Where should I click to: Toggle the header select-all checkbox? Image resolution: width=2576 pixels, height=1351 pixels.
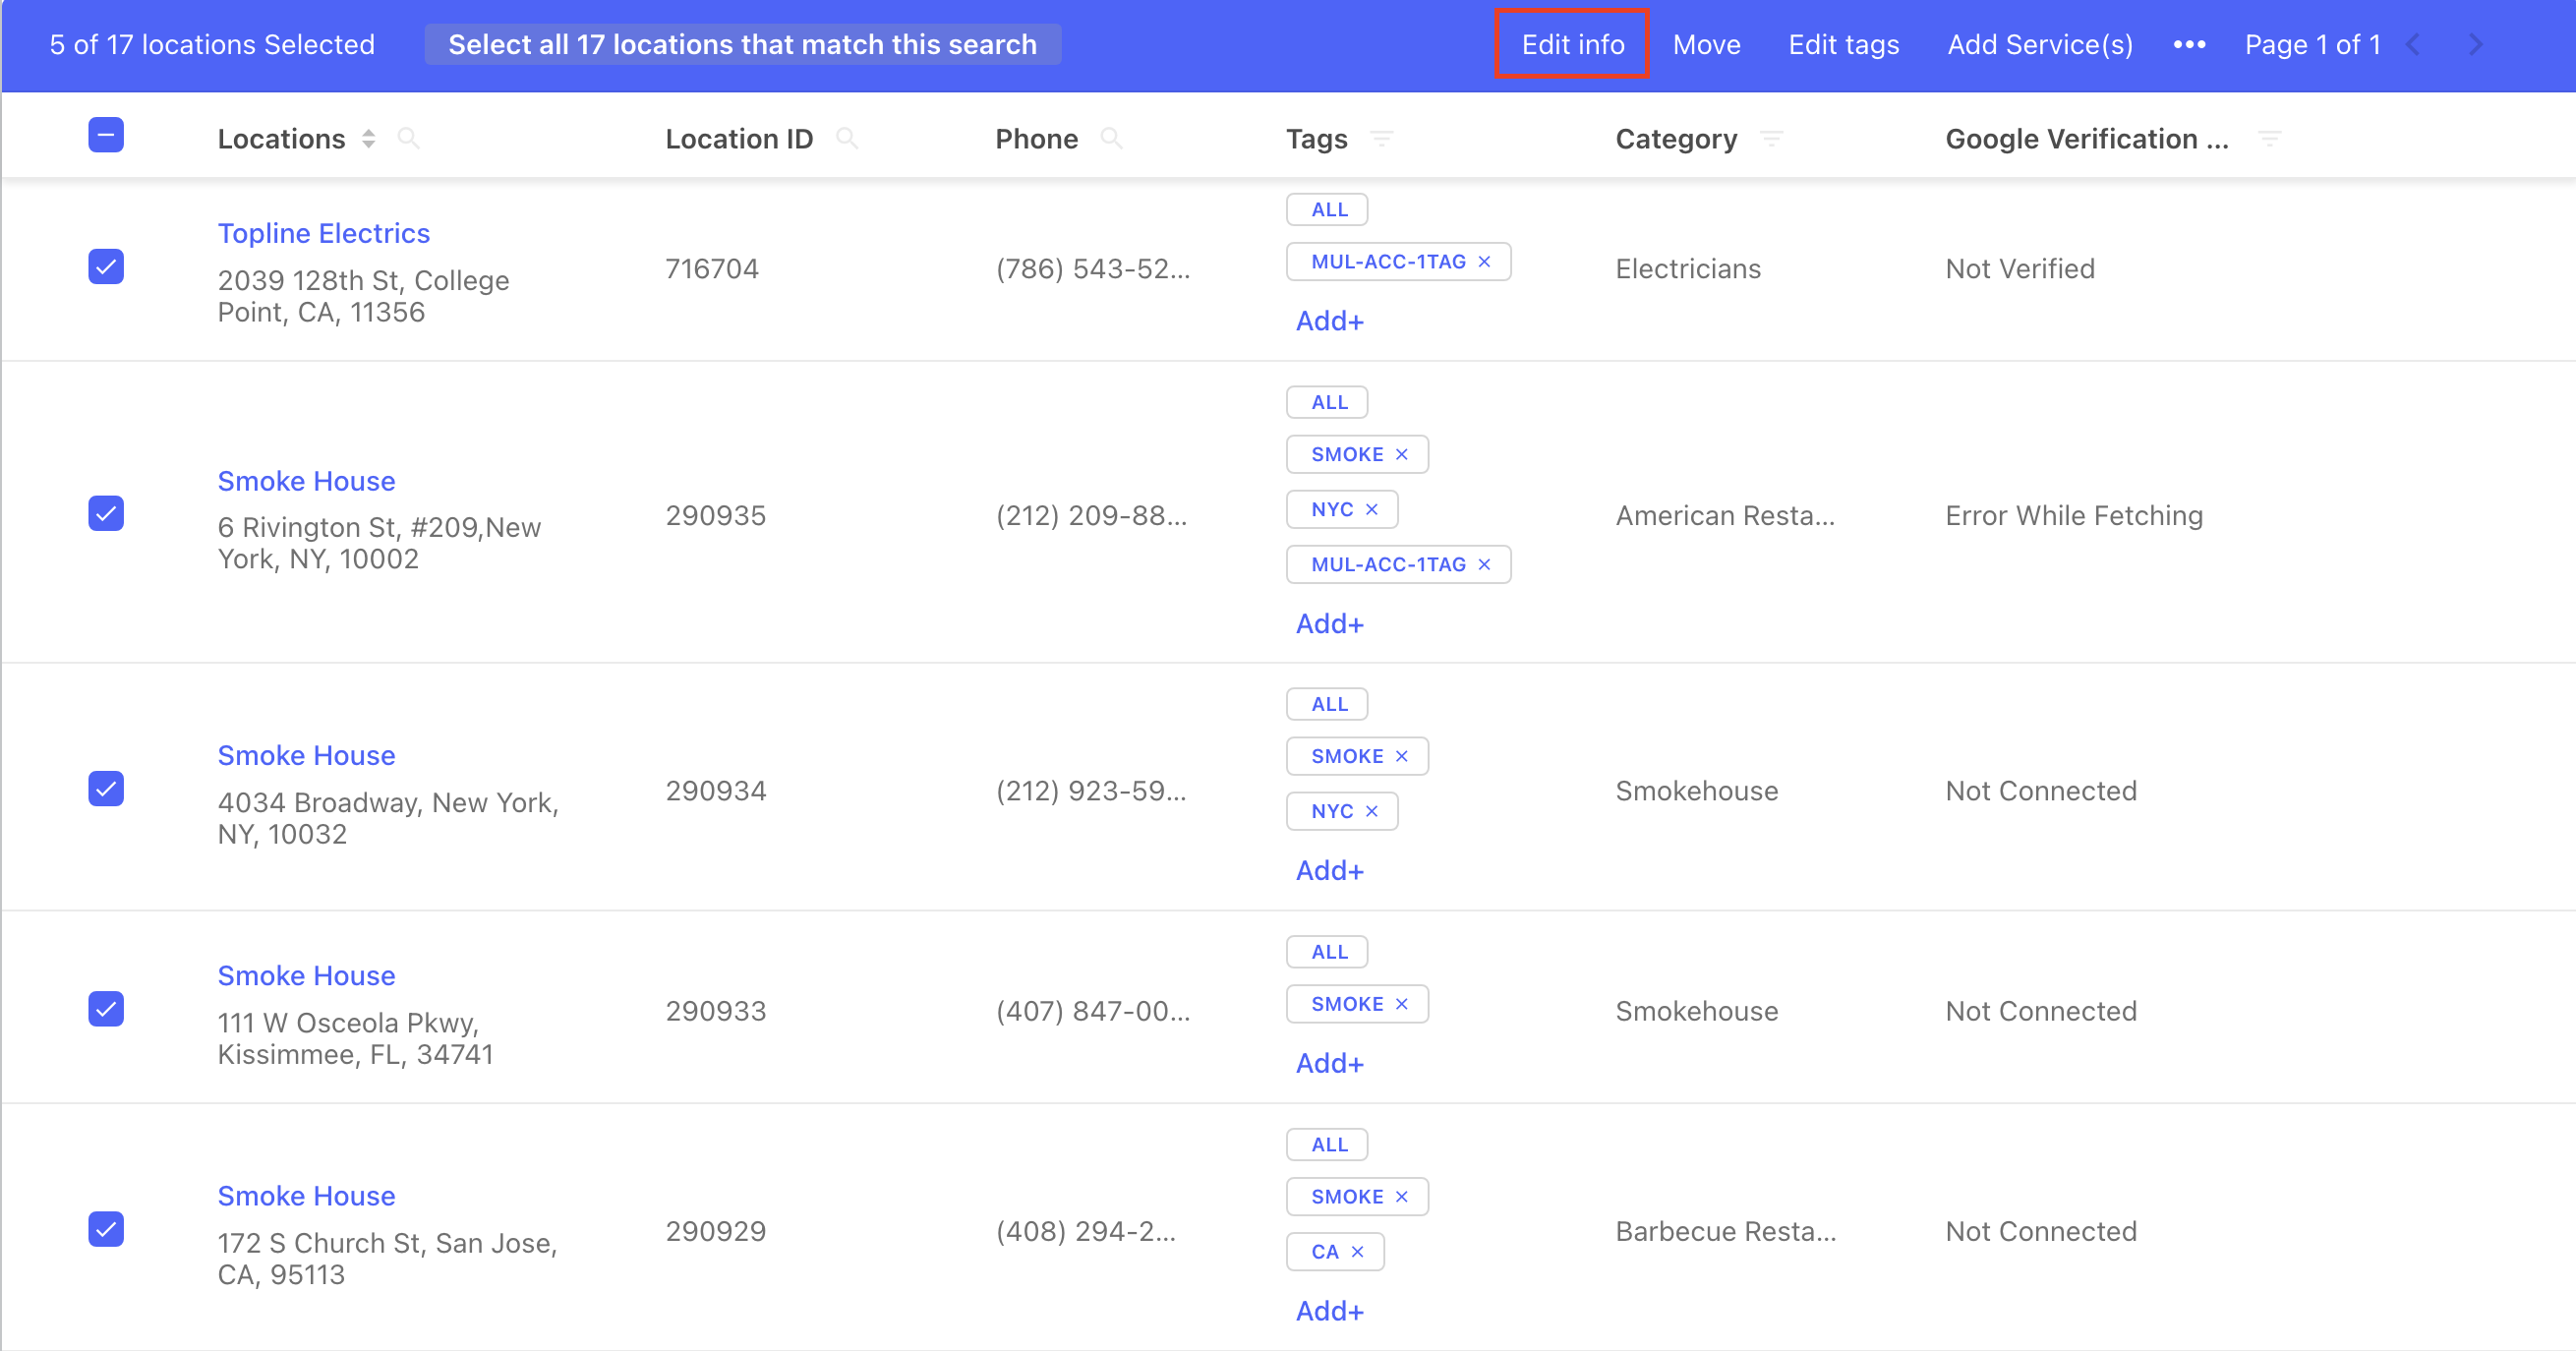(106, 135)
